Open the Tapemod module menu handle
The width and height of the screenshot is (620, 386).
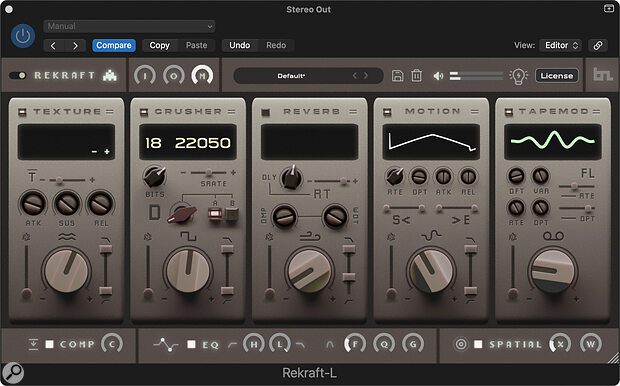(x=596, y=112)
